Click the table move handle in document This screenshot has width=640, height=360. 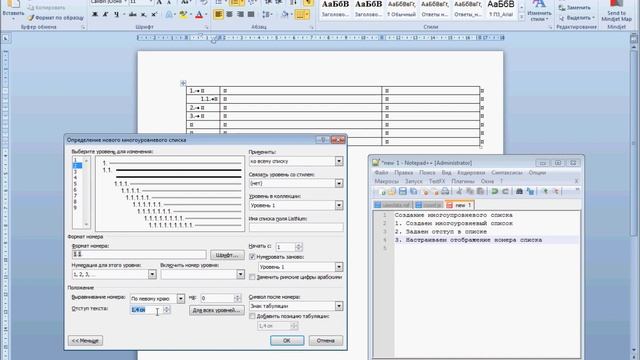click(183, 83)
